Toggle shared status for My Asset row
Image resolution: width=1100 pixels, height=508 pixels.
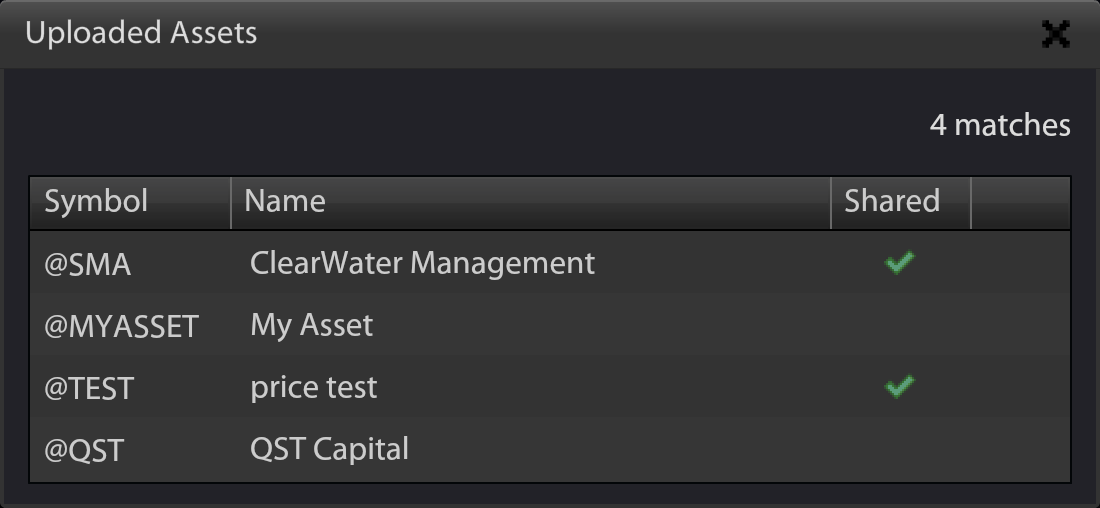click(899, 325)
